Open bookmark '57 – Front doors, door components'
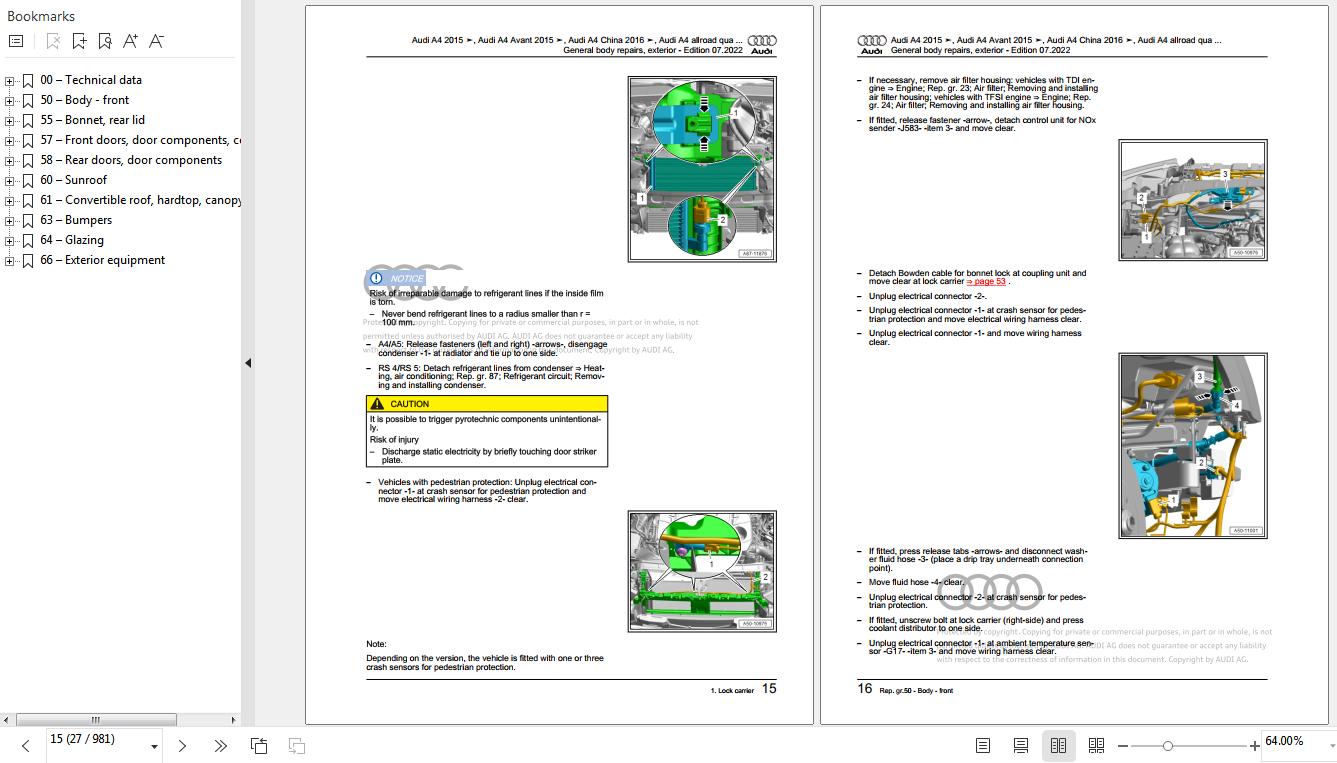The image size is (1337, 763). pyautogui.click(x=140, y=140)
